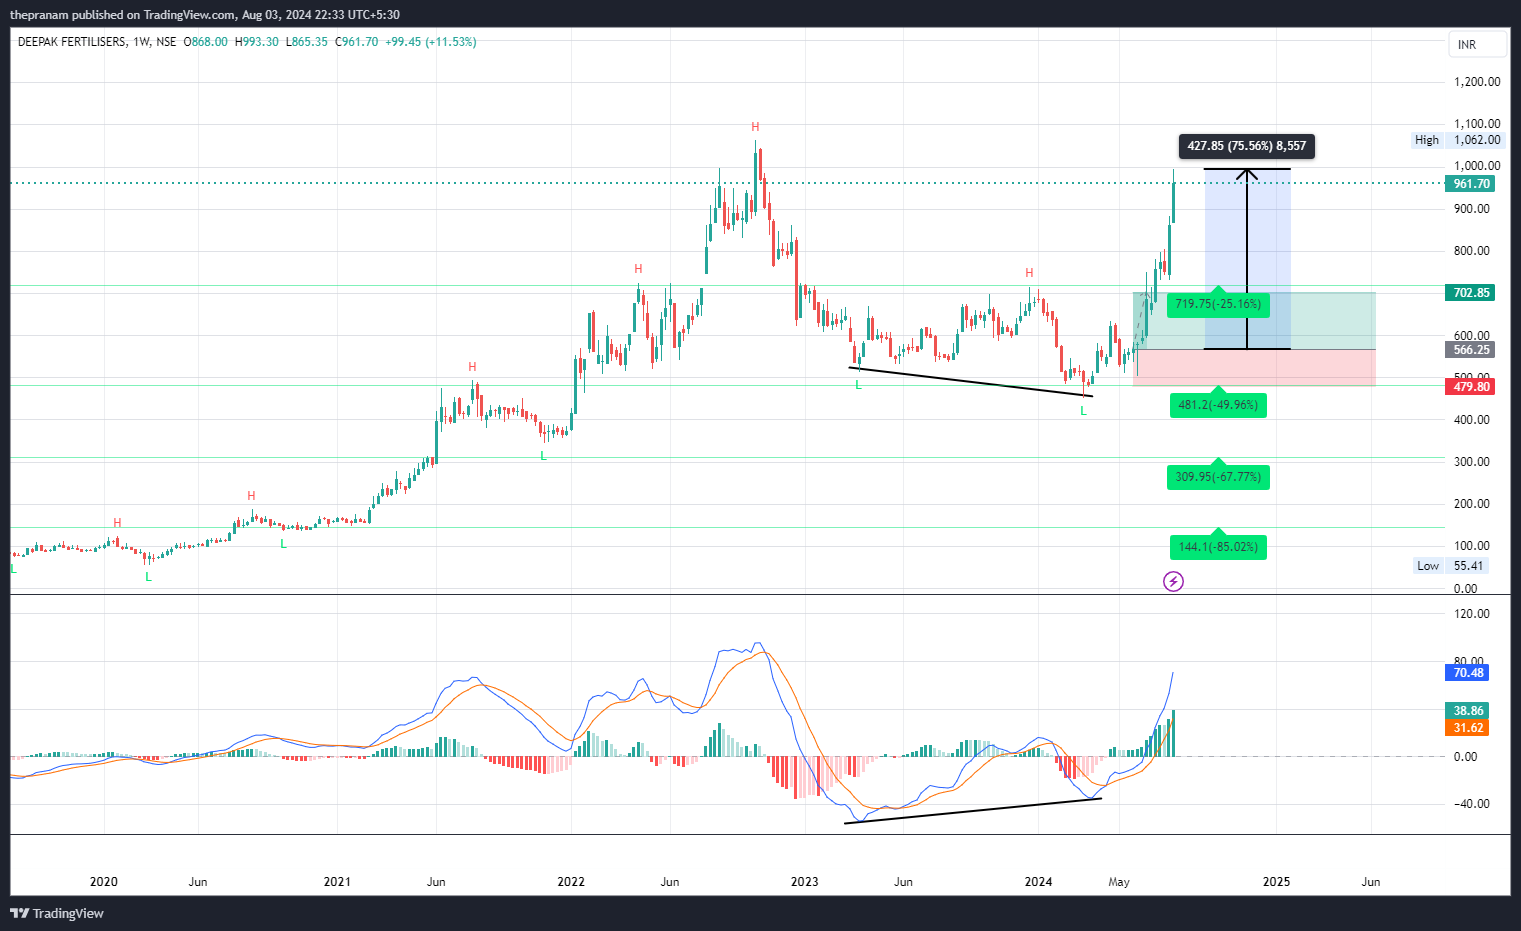Select the black trendline under the price lows
This screenshot has width=1521, height=931.
click(971, 382)
